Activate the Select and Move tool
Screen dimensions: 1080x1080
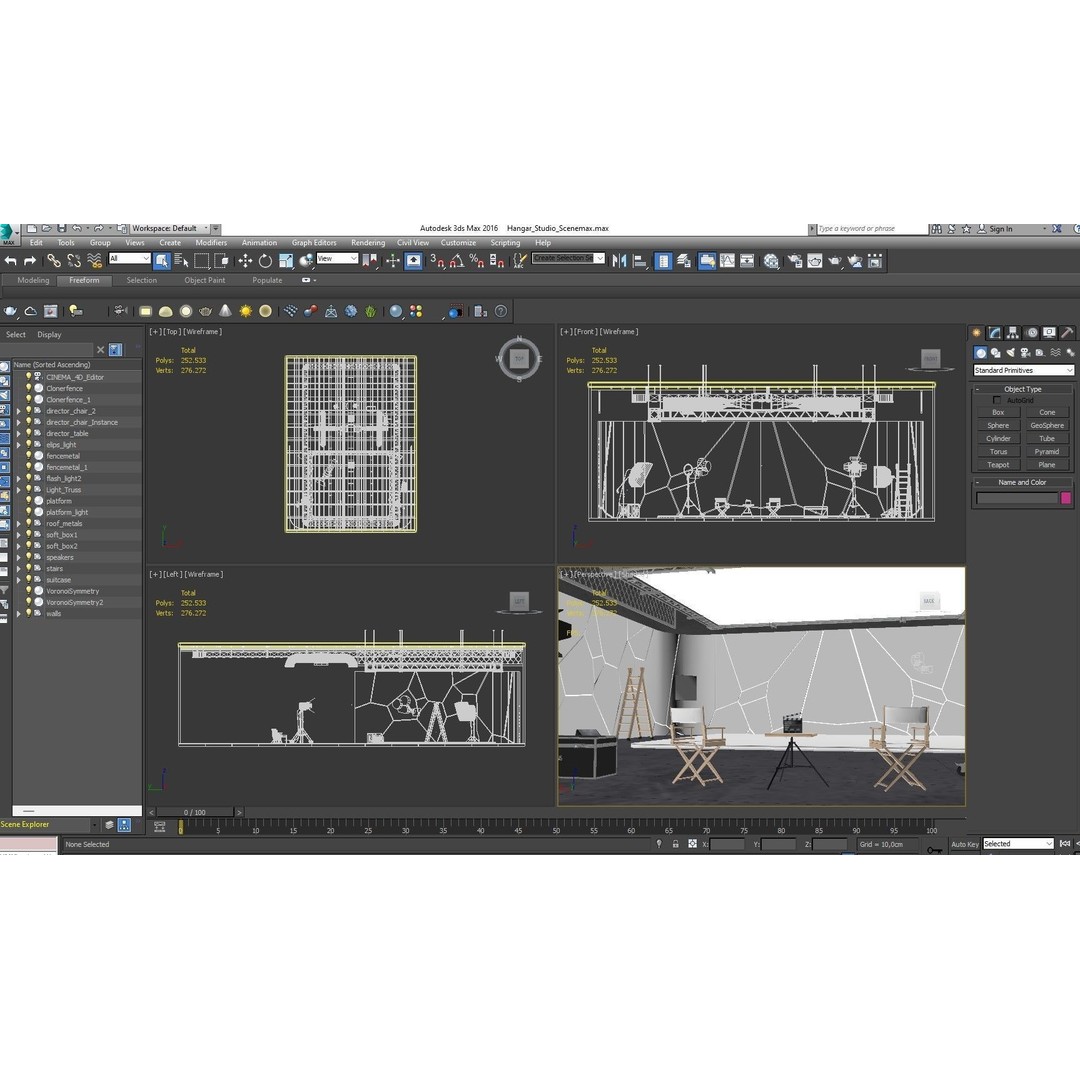click(x=245, y=261)
